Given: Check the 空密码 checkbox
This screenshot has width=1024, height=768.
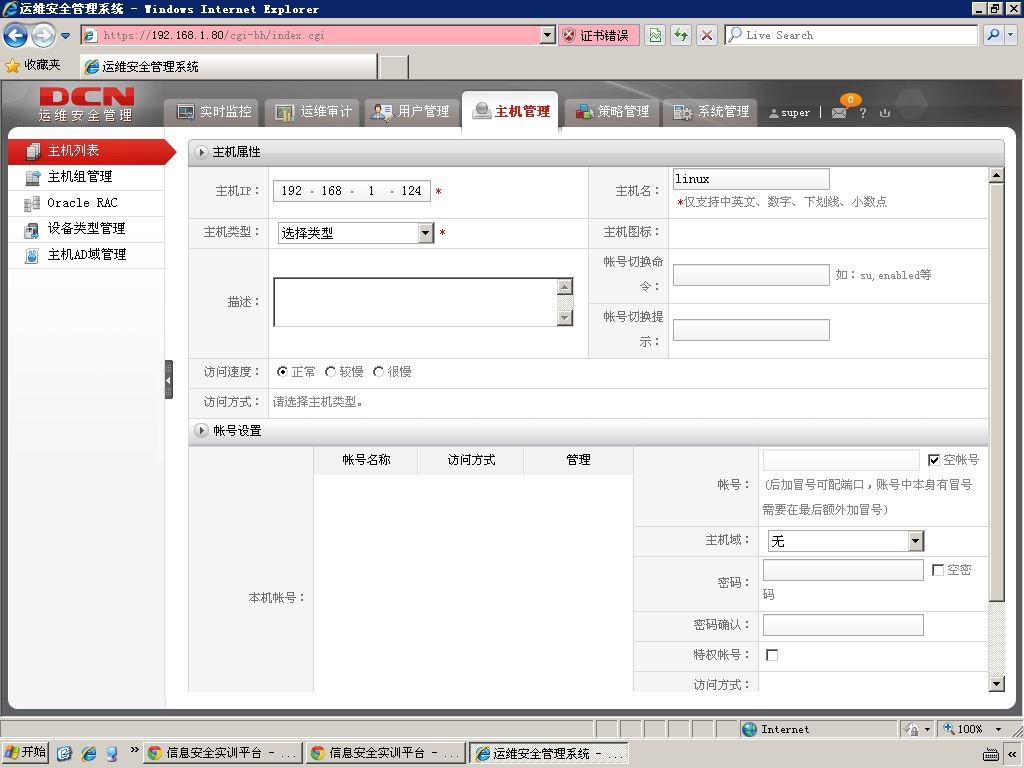Looking at the screenshot, I should pyautogui.click(x=938, y=570).
